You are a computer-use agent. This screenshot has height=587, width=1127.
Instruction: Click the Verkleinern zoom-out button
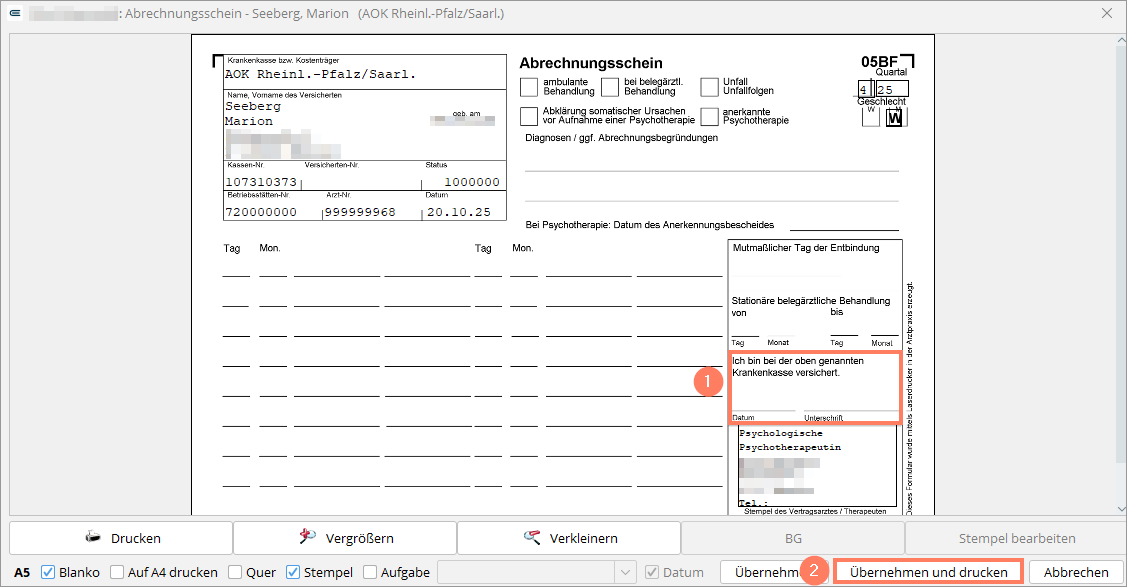pyautogui.click(x=569, y=538)
